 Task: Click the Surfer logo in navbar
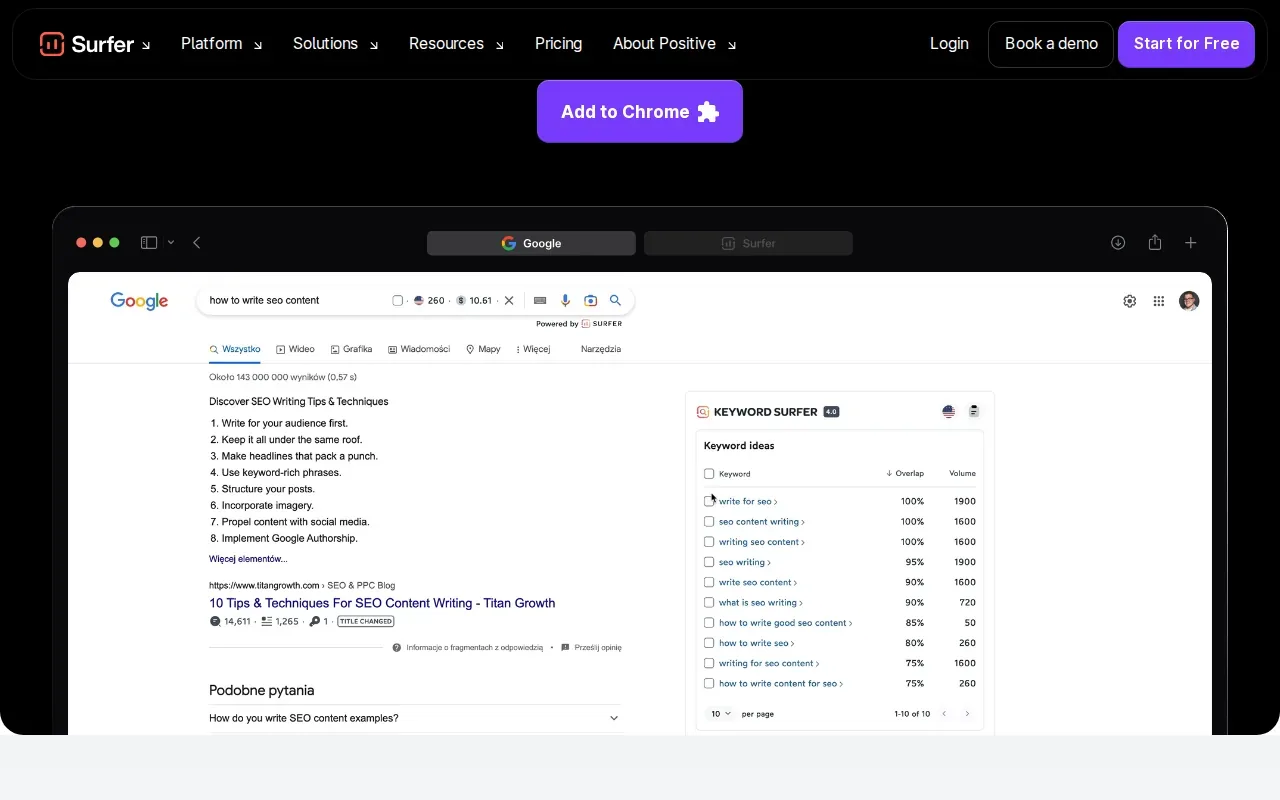[87, 44]
